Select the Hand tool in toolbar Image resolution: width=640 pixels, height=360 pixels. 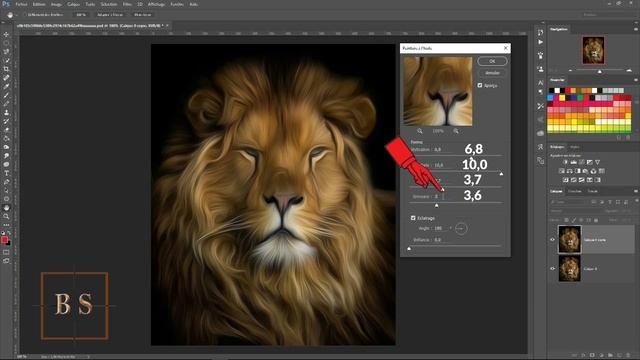pos(6,208)
